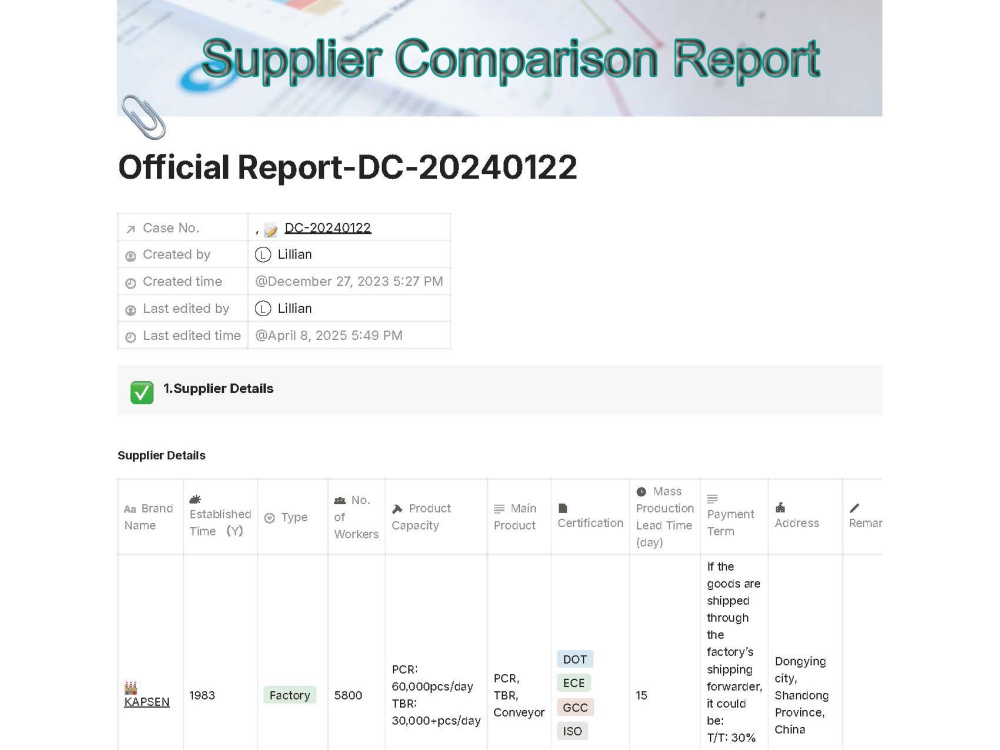Click the DOT certification tag
This screenshot has height=750, width=1000.
(575, 659)
